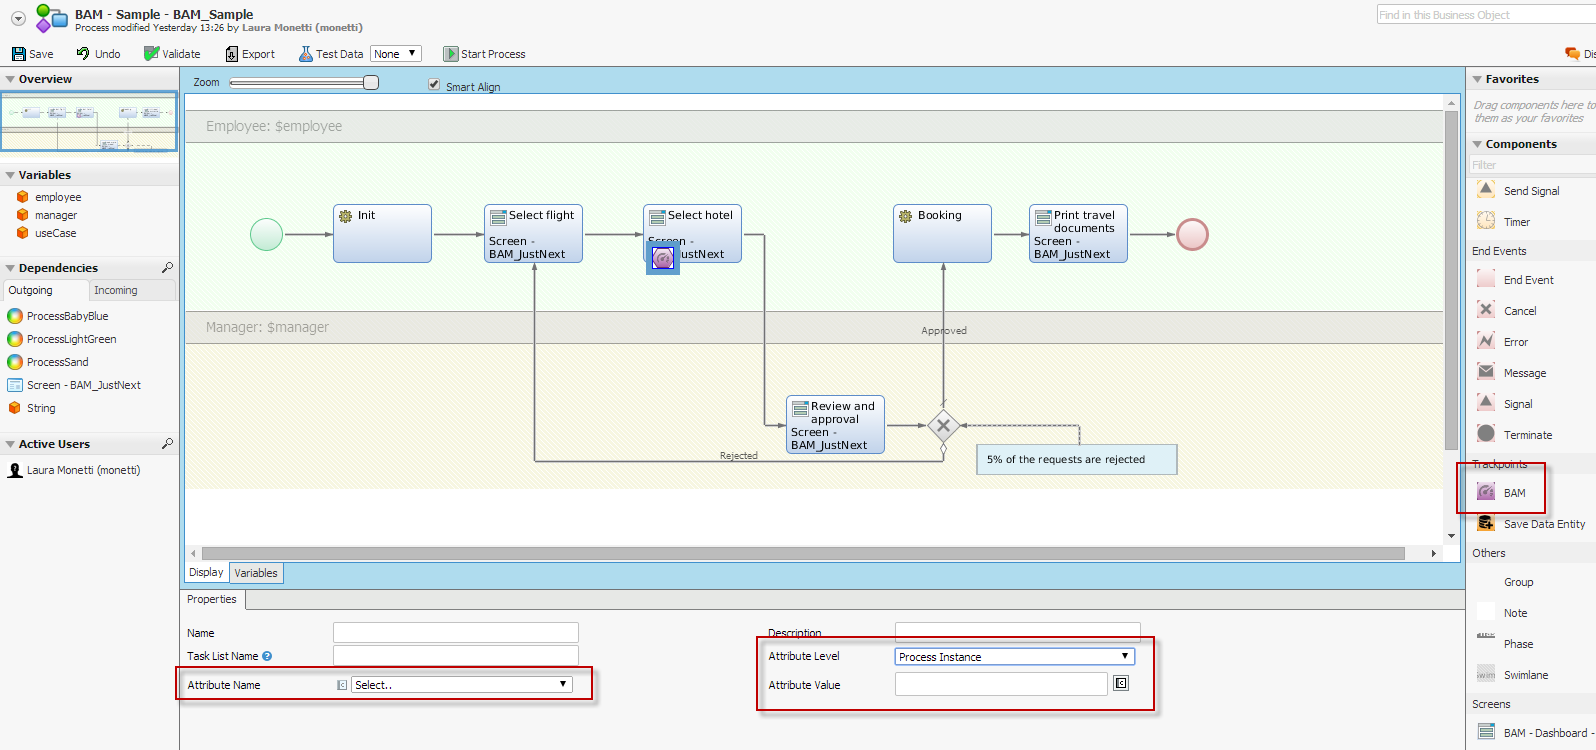Select the Review and approval task
Screen dimensions: 1596x750
click(835, 425)
